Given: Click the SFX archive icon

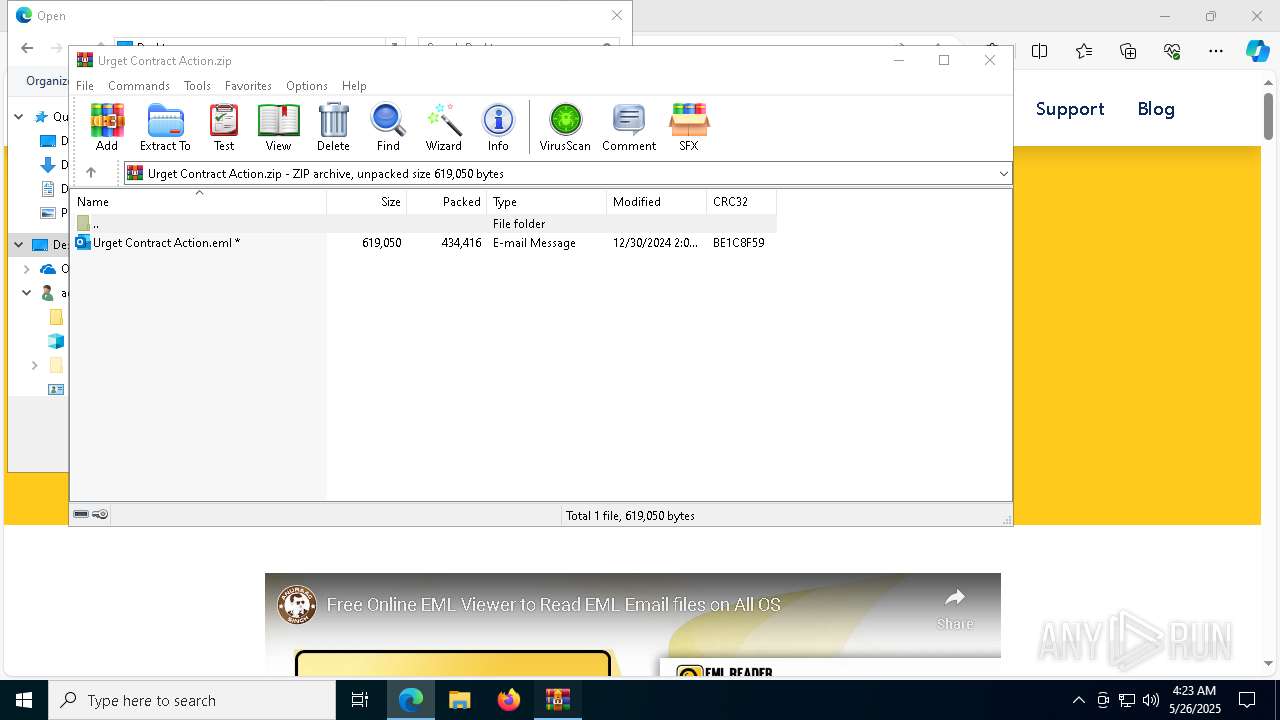Looking at the screenshot, I should coord(689,127).
